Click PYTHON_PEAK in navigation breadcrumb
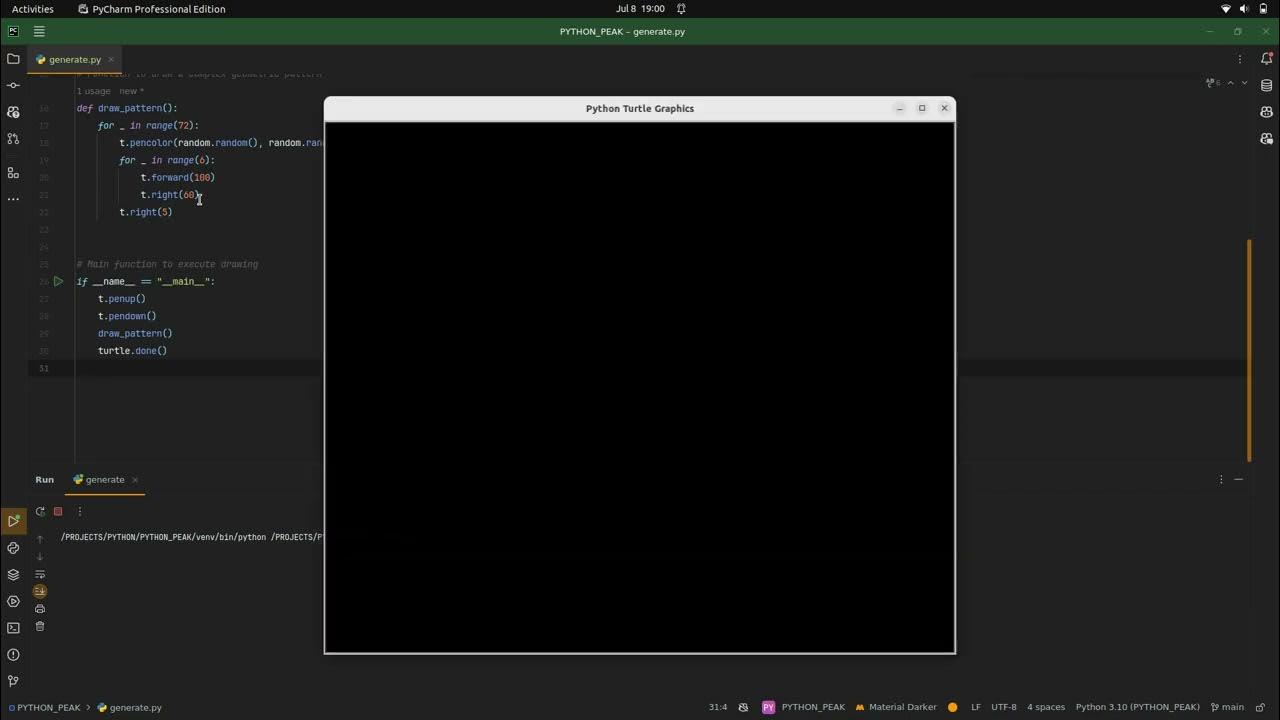Viewport: 1280px width, 720px height. [44, 707]
